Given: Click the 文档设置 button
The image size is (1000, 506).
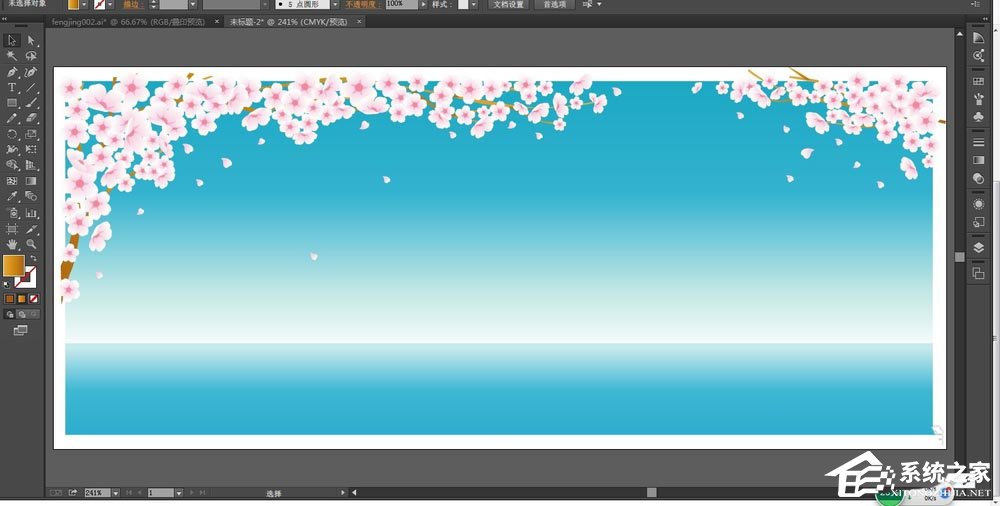Looking at the screenshot, I should 508,5.
